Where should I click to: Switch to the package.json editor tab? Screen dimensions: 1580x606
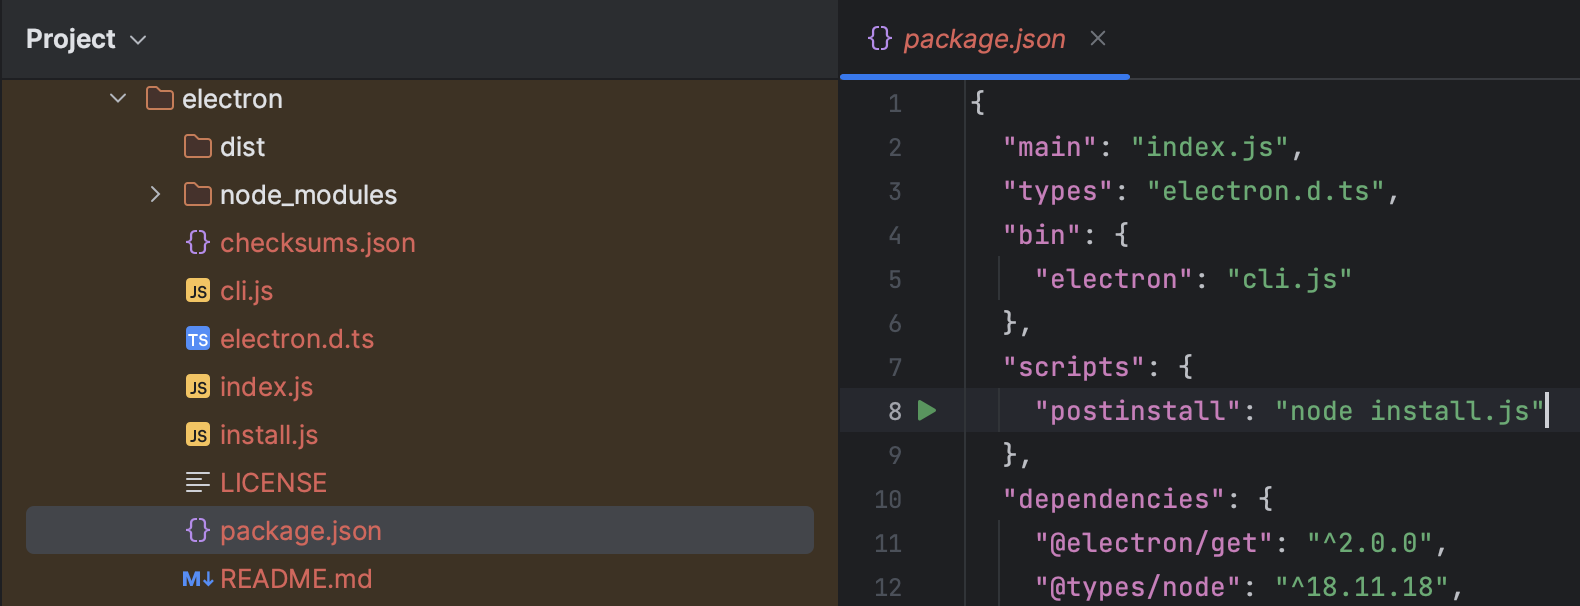pyautogui.click(x=985, y=39)
